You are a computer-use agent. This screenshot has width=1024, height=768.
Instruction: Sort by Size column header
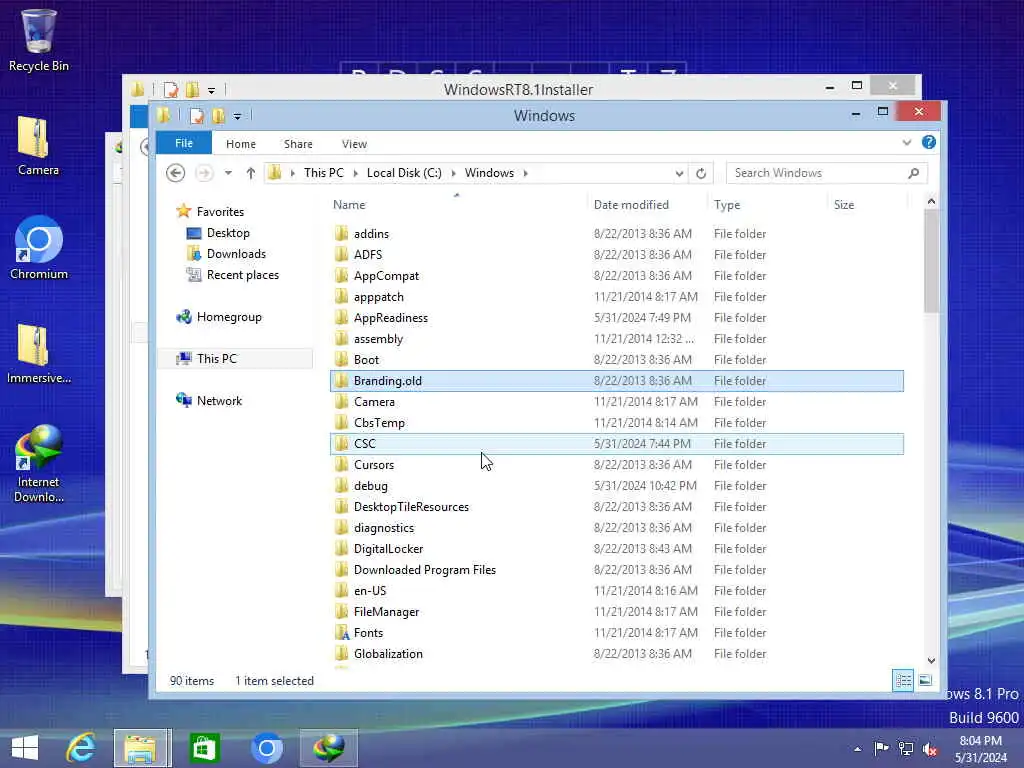pyautogui.click(x=868, y=204)
